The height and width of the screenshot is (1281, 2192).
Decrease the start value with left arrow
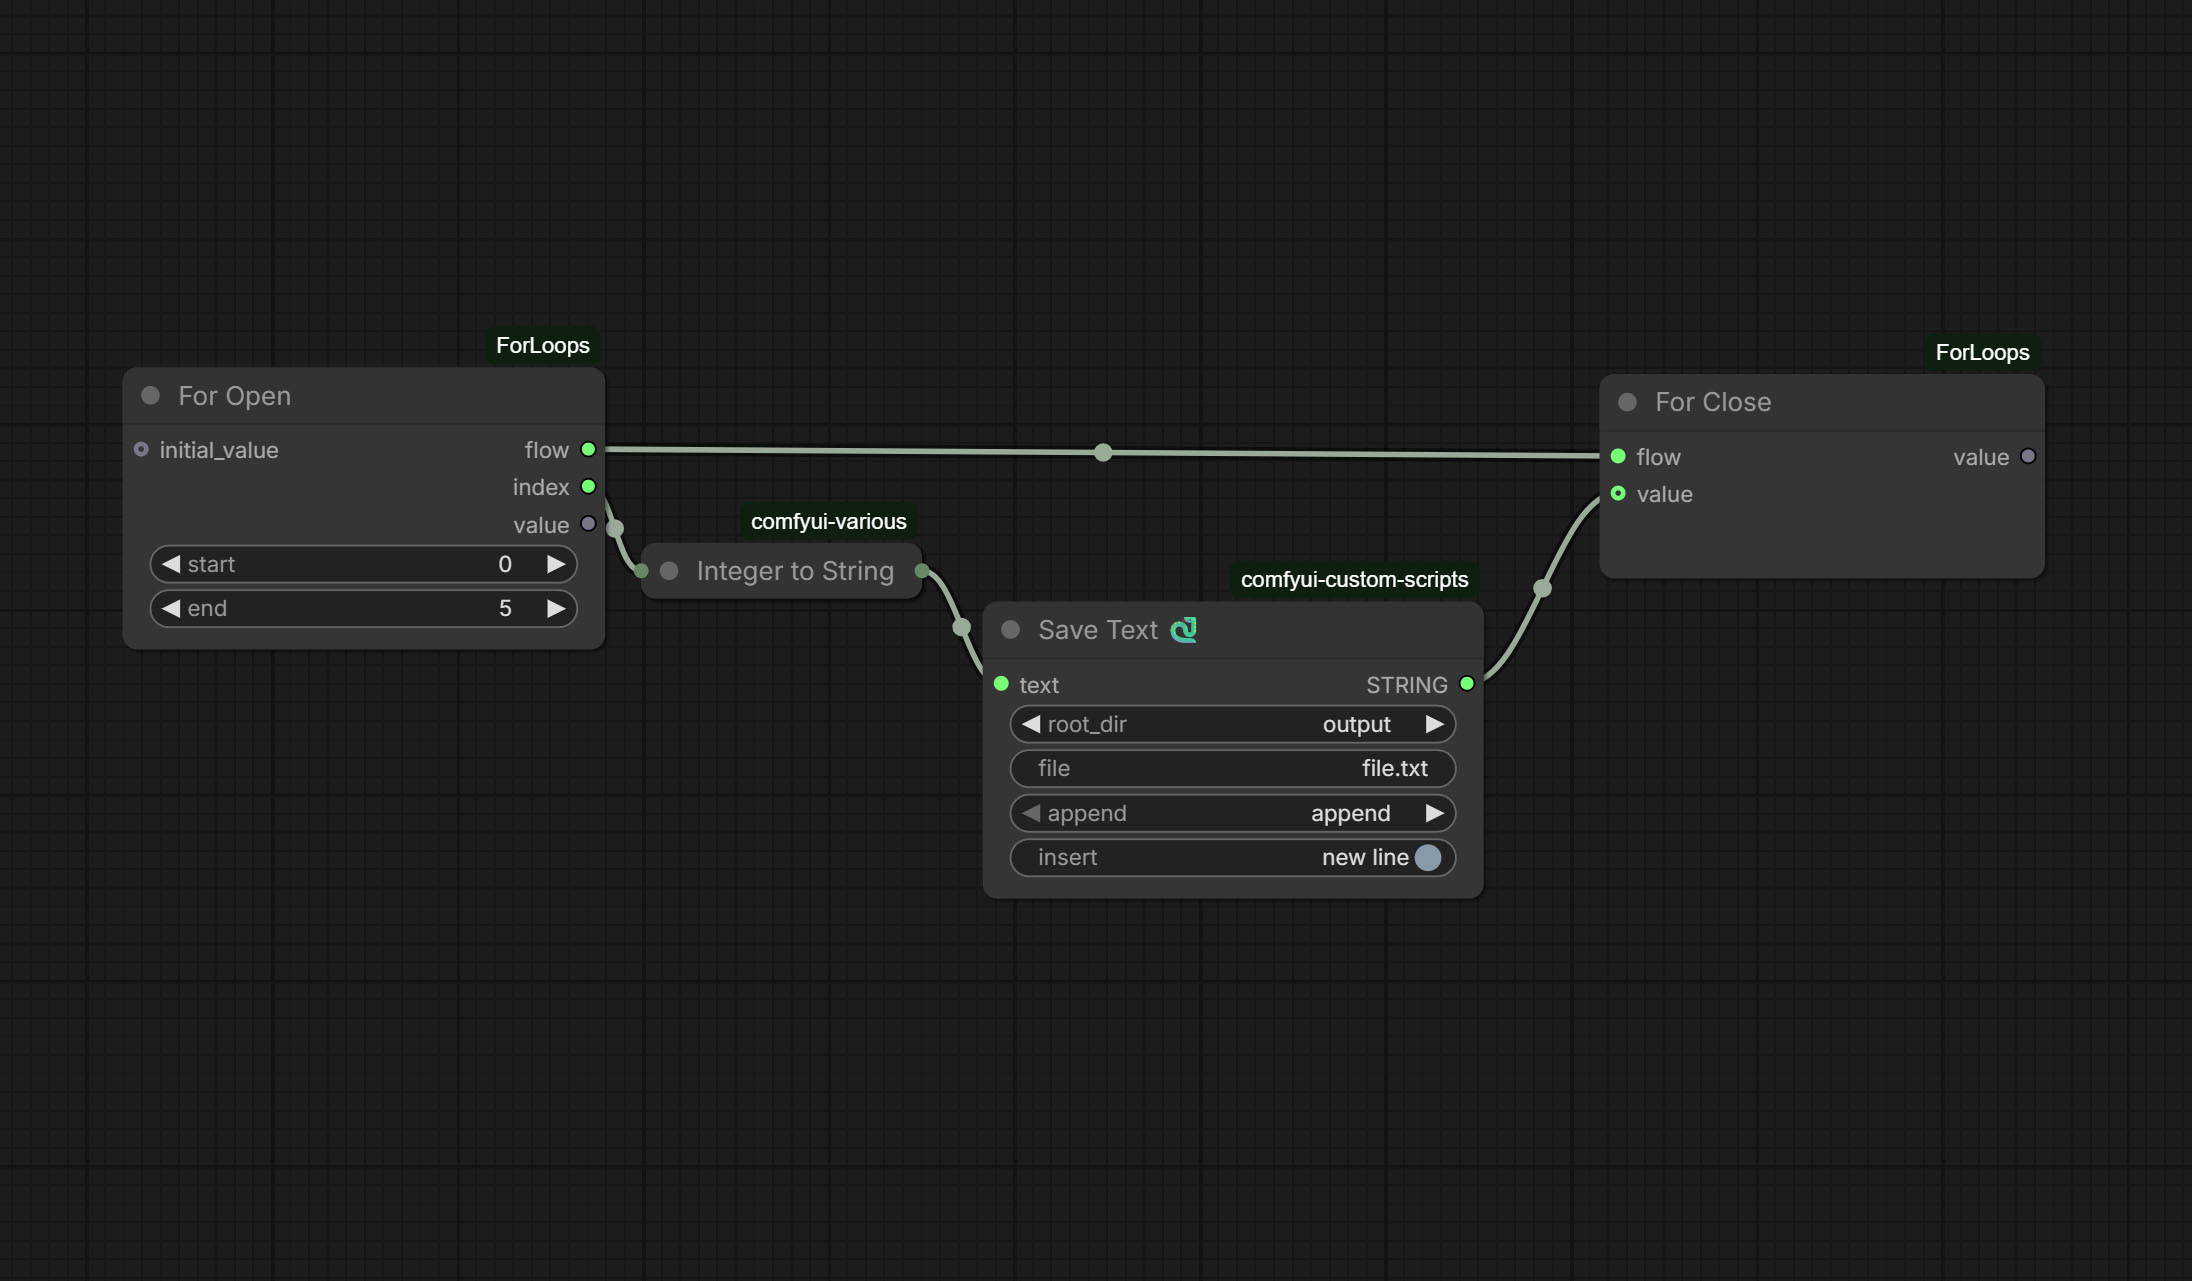pos(171,565)
